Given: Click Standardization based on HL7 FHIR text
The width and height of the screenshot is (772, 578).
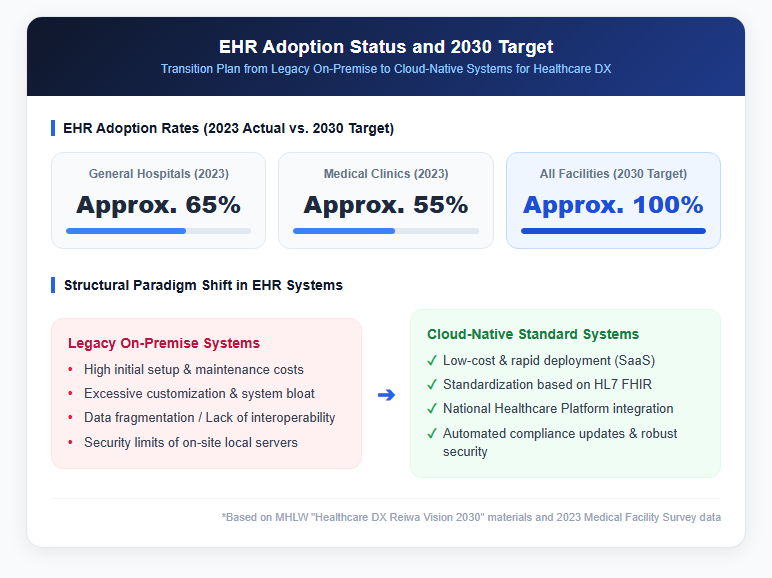Looking at the screenshot, I should coord(547,385).
